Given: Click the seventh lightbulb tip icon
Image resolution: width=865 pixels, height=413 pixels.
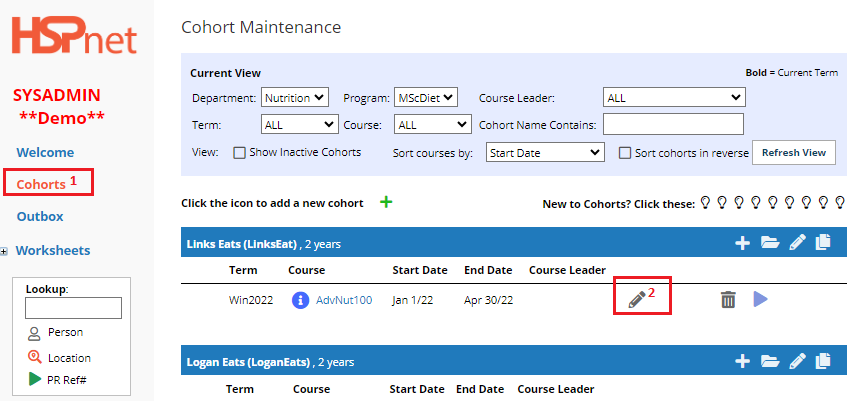Looking at the screenshot, I should tap(806, 202).
